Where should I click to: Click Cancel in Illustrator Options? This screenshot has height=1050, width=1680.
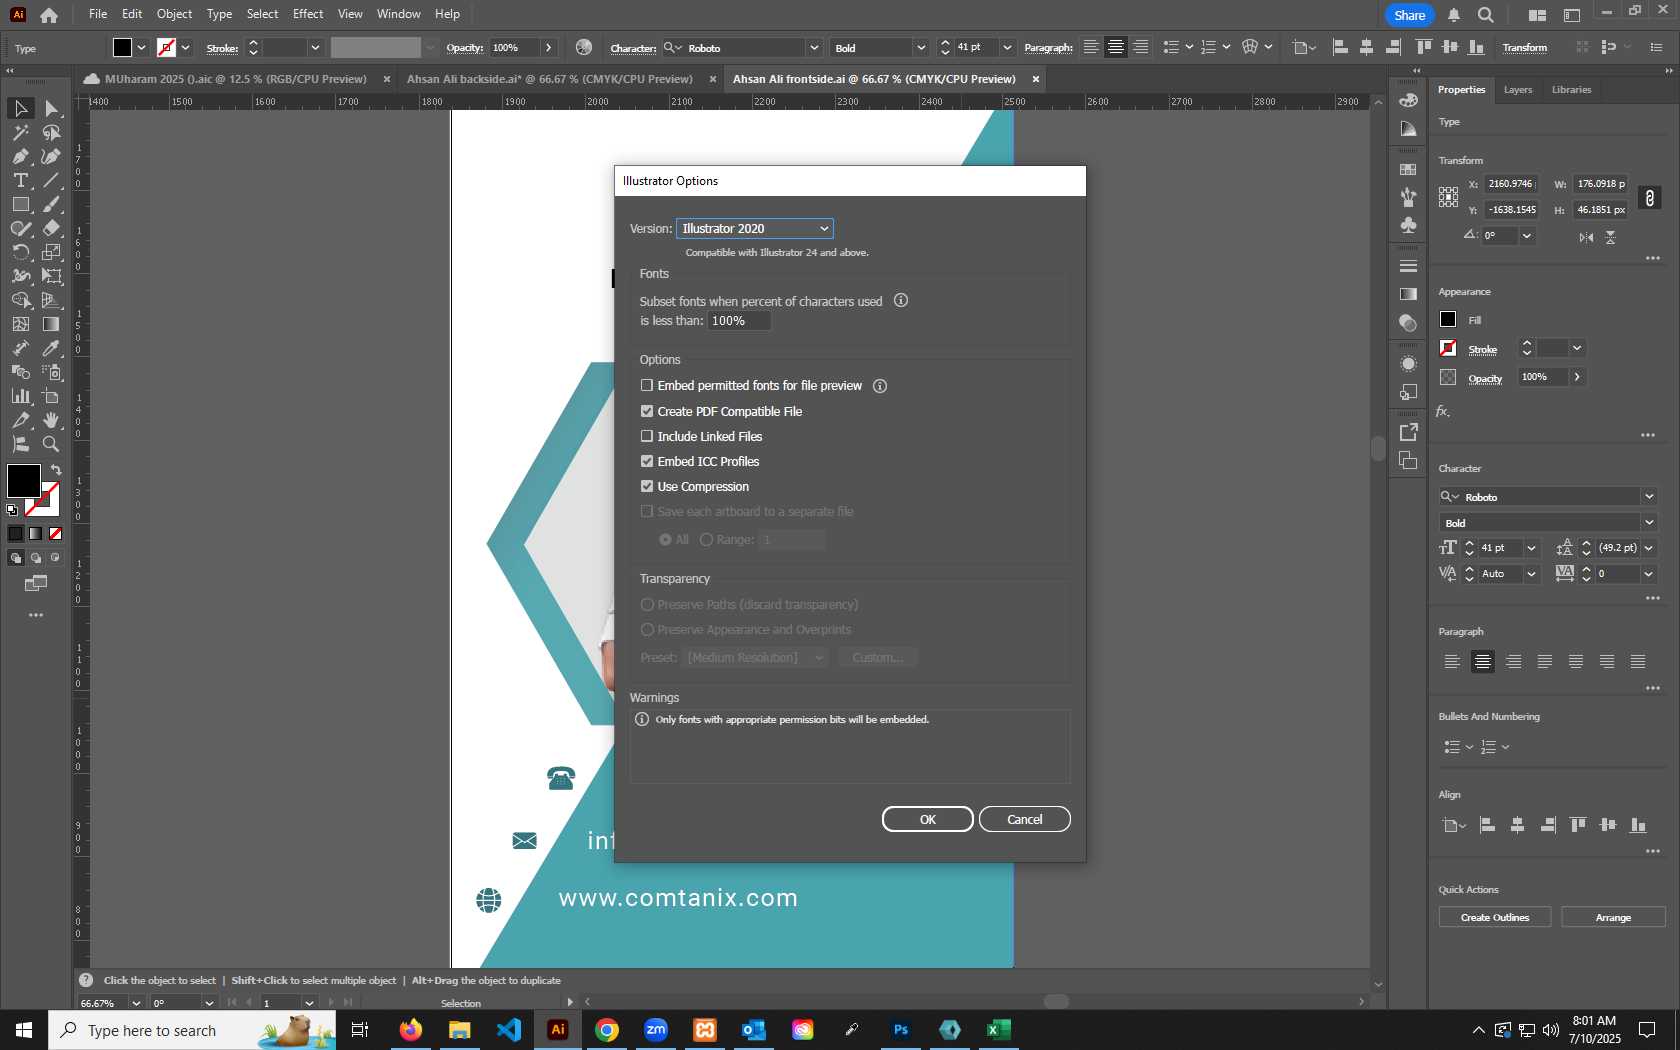1024,819
